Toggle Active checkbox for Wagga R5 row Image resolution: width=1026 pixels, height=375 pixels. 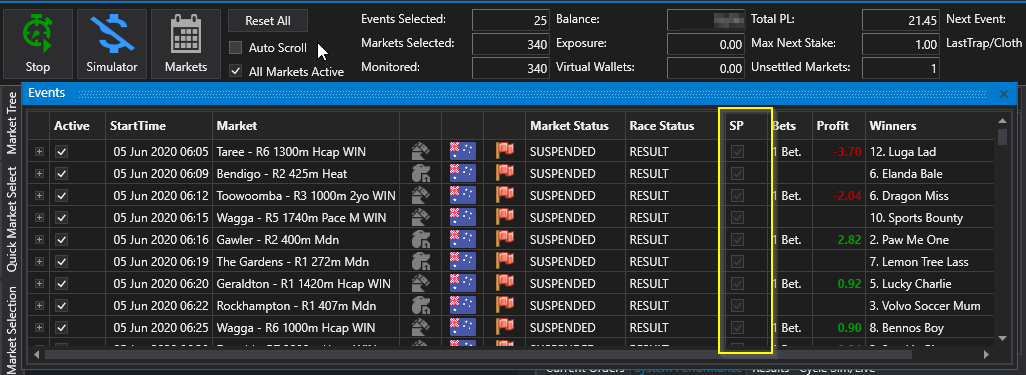(x=62, y=218)
